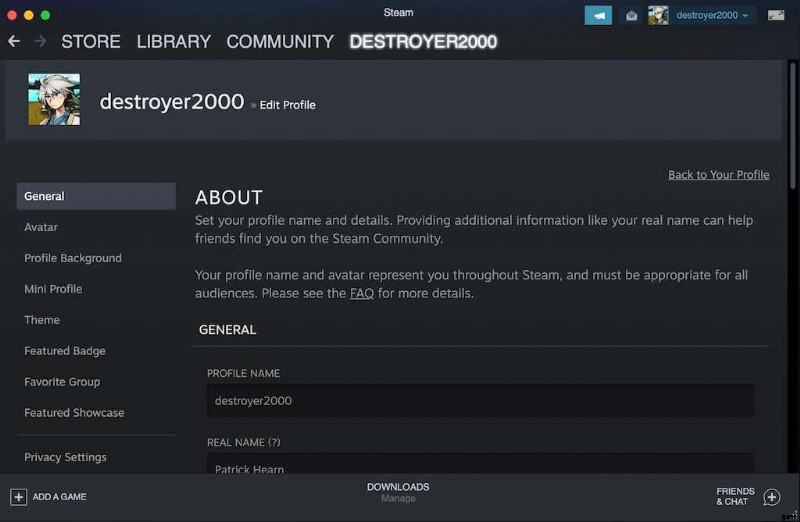Click the red close window button
Screen dimensions: 800x522
(12, 15)
